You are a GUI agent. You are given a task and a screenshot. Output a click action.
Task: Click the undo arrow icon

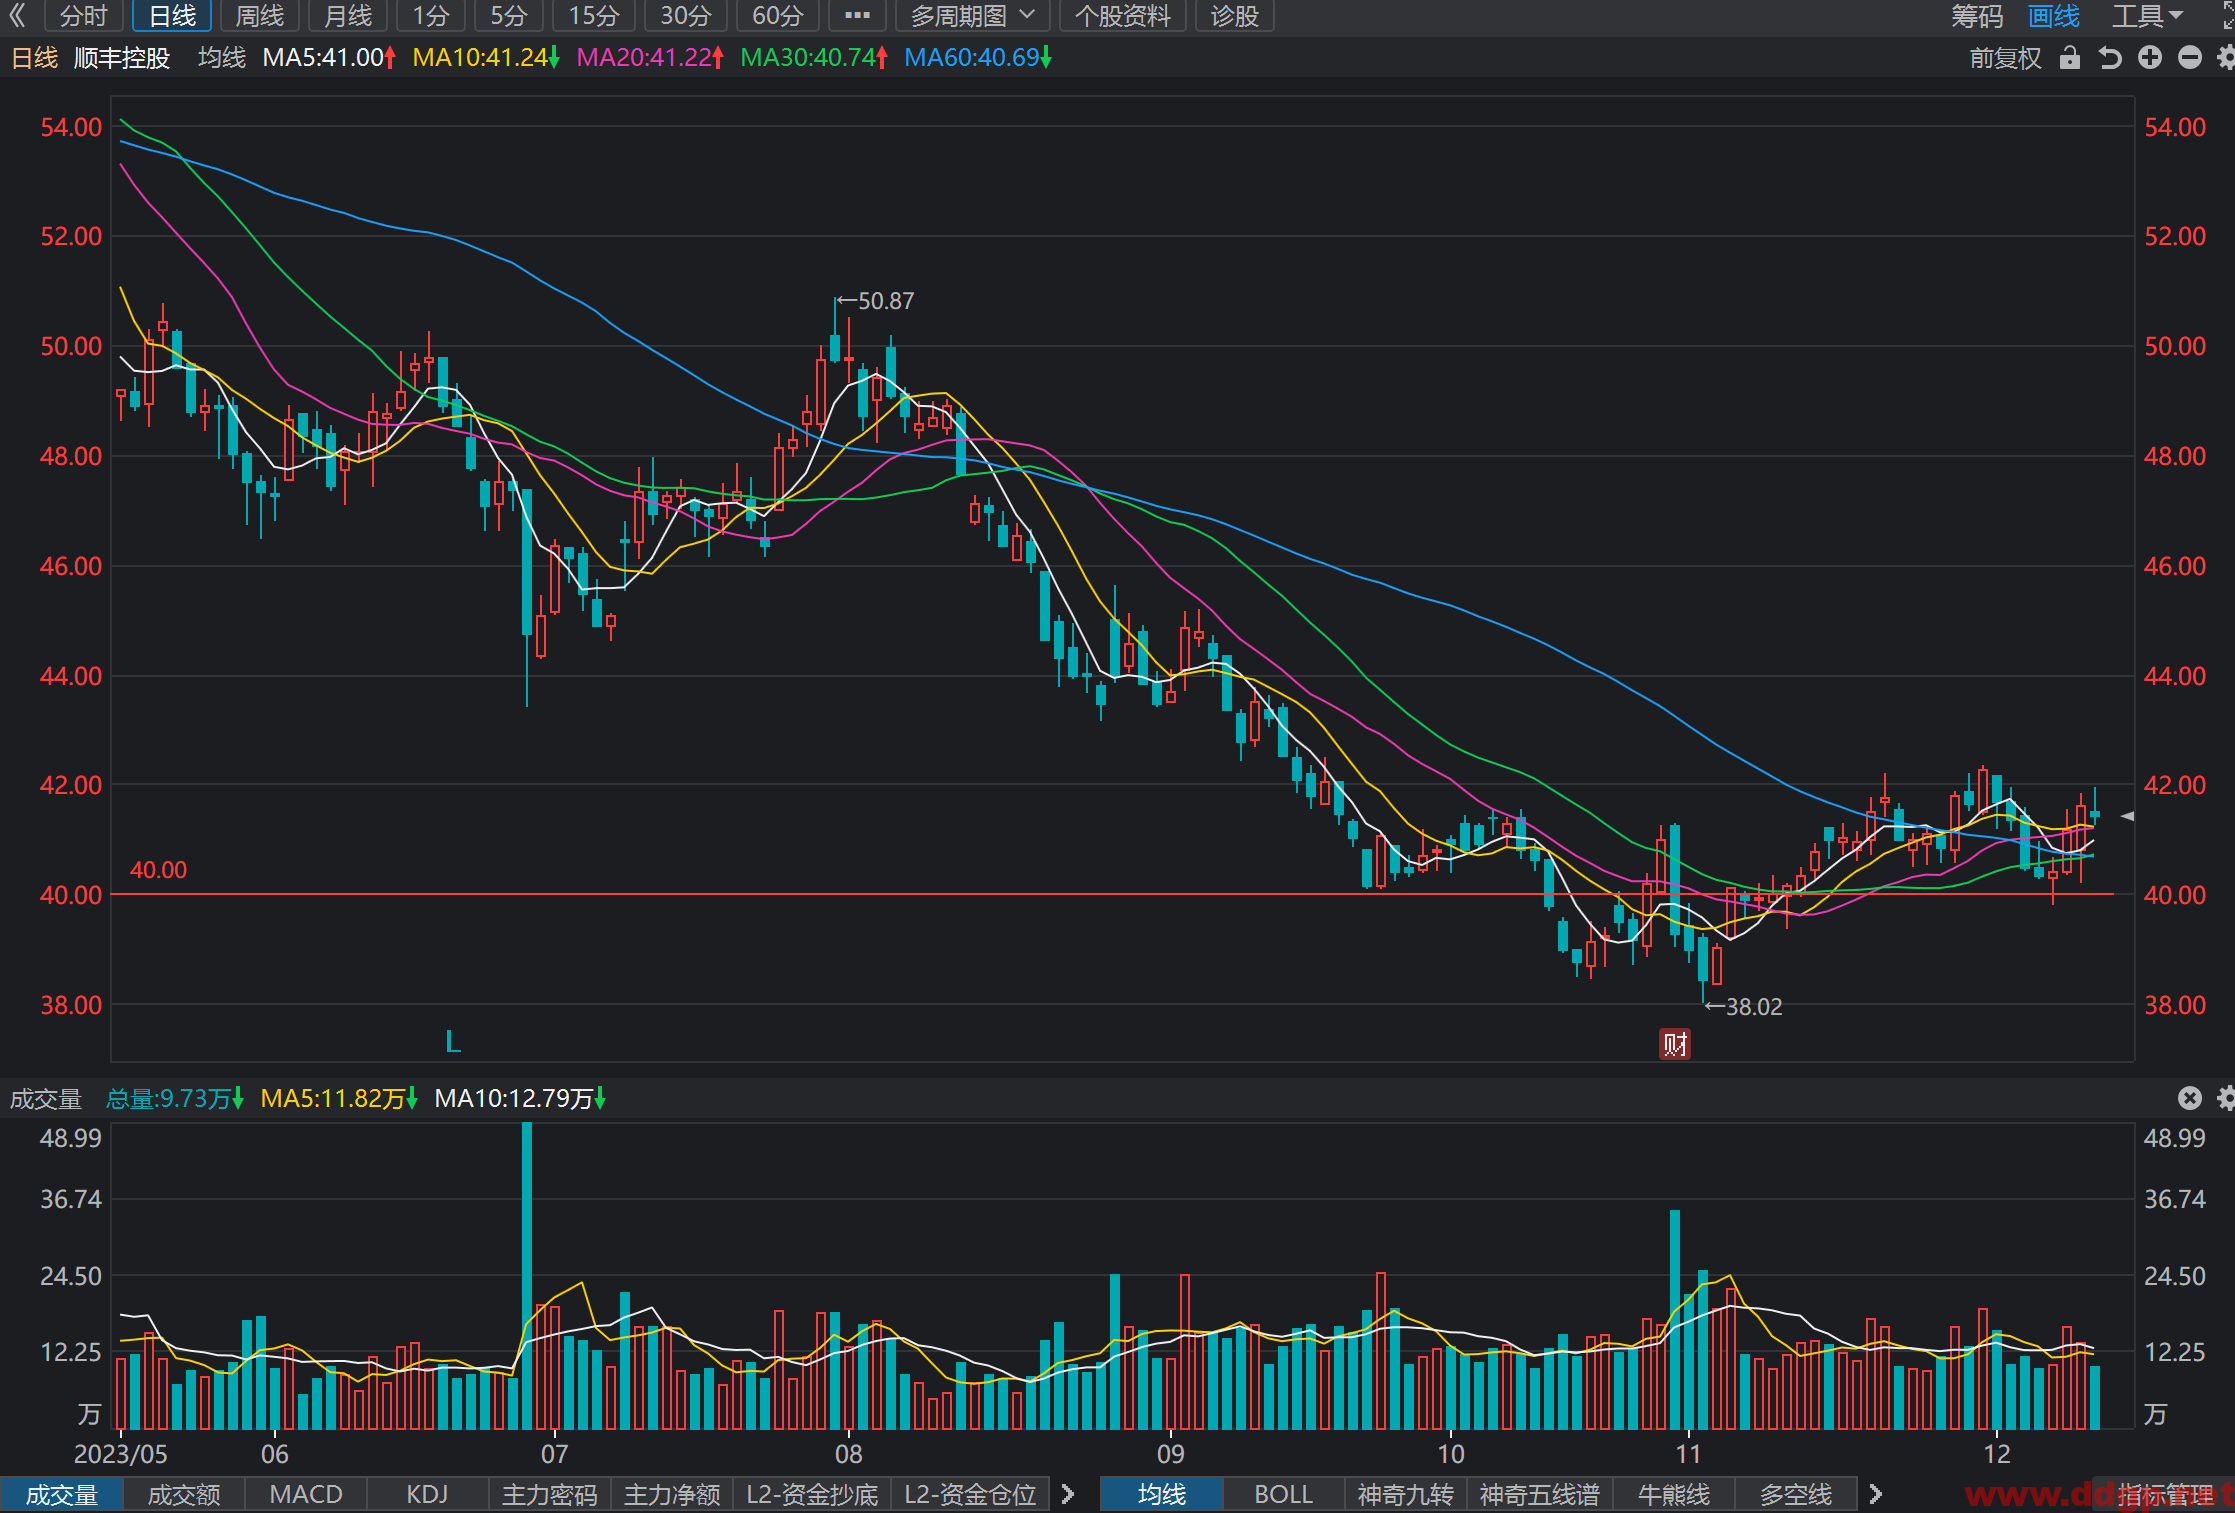click(x=2110, y=58)
